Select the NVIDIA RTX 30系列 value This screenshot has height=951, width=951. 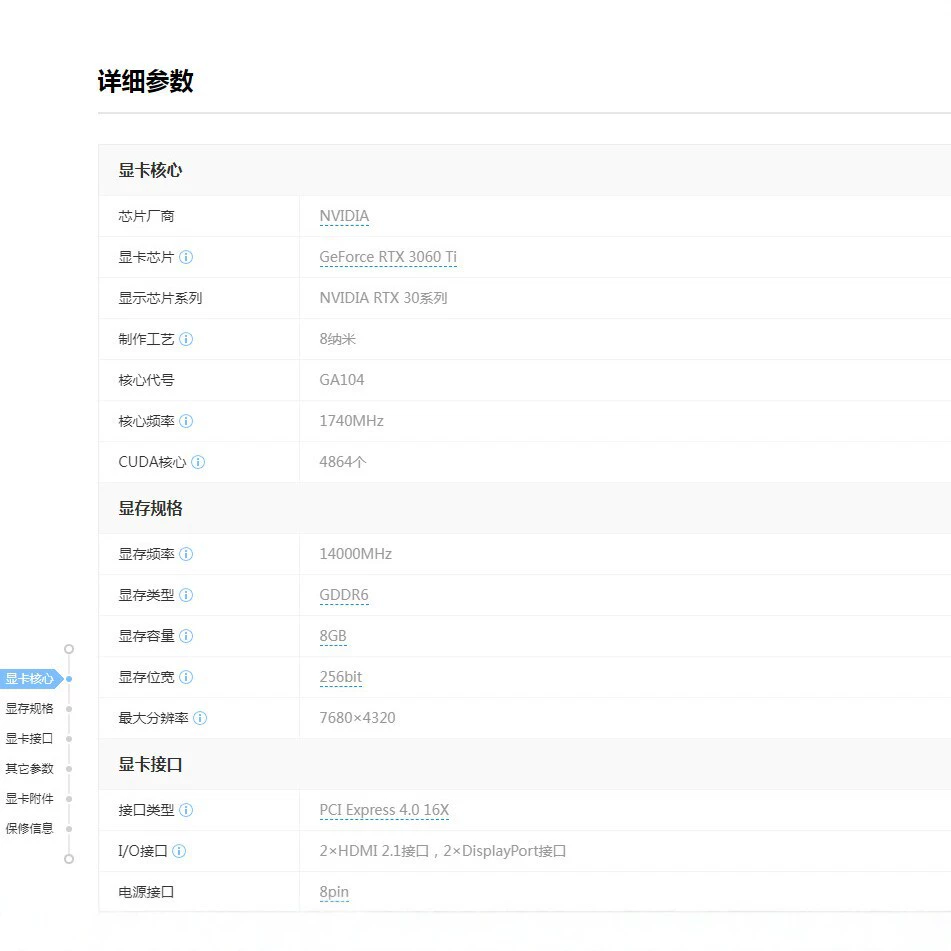point(383,298)
